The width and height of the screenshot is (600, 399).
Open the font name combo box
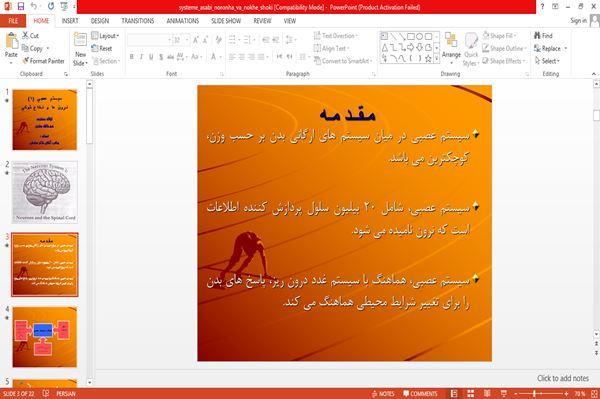coord(149,40)
